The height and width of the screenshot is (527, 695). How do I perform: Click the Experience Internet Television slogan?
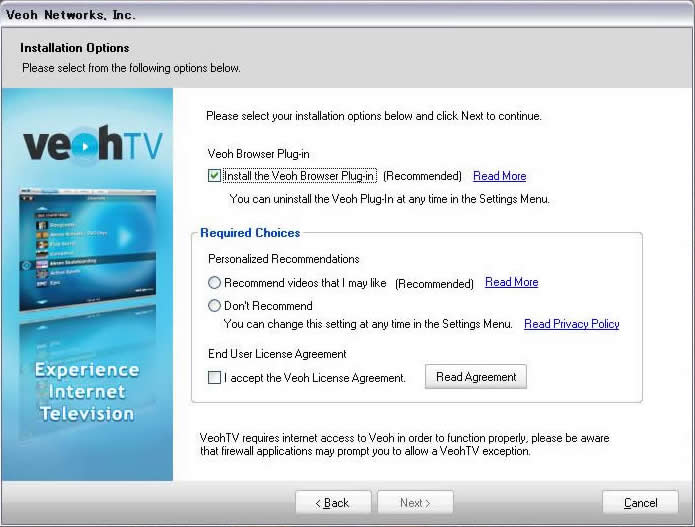click(x=87, y=392)
